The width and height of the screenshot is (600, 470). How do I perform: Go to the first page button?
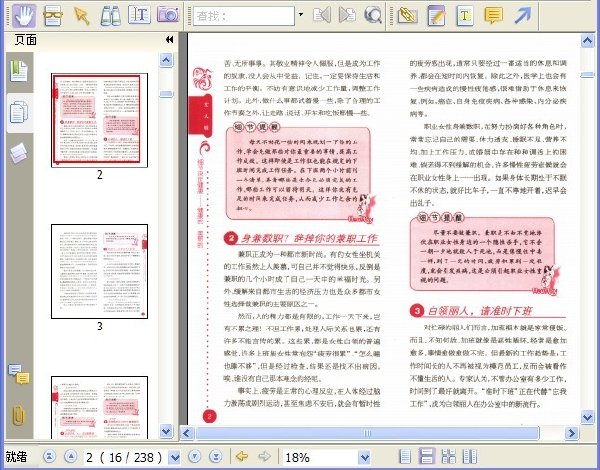pyautogui.click(x=50, y=457)
